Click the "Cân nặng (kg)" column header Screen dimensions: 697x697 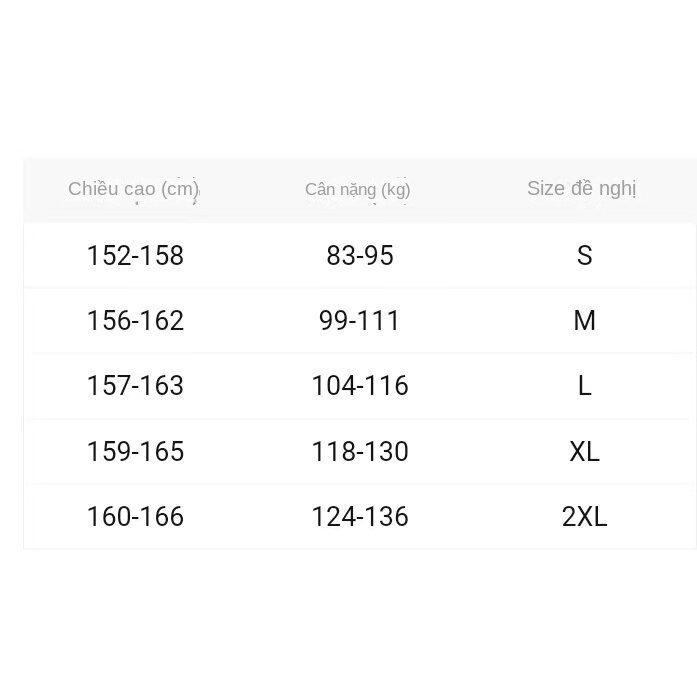point(357,189)
